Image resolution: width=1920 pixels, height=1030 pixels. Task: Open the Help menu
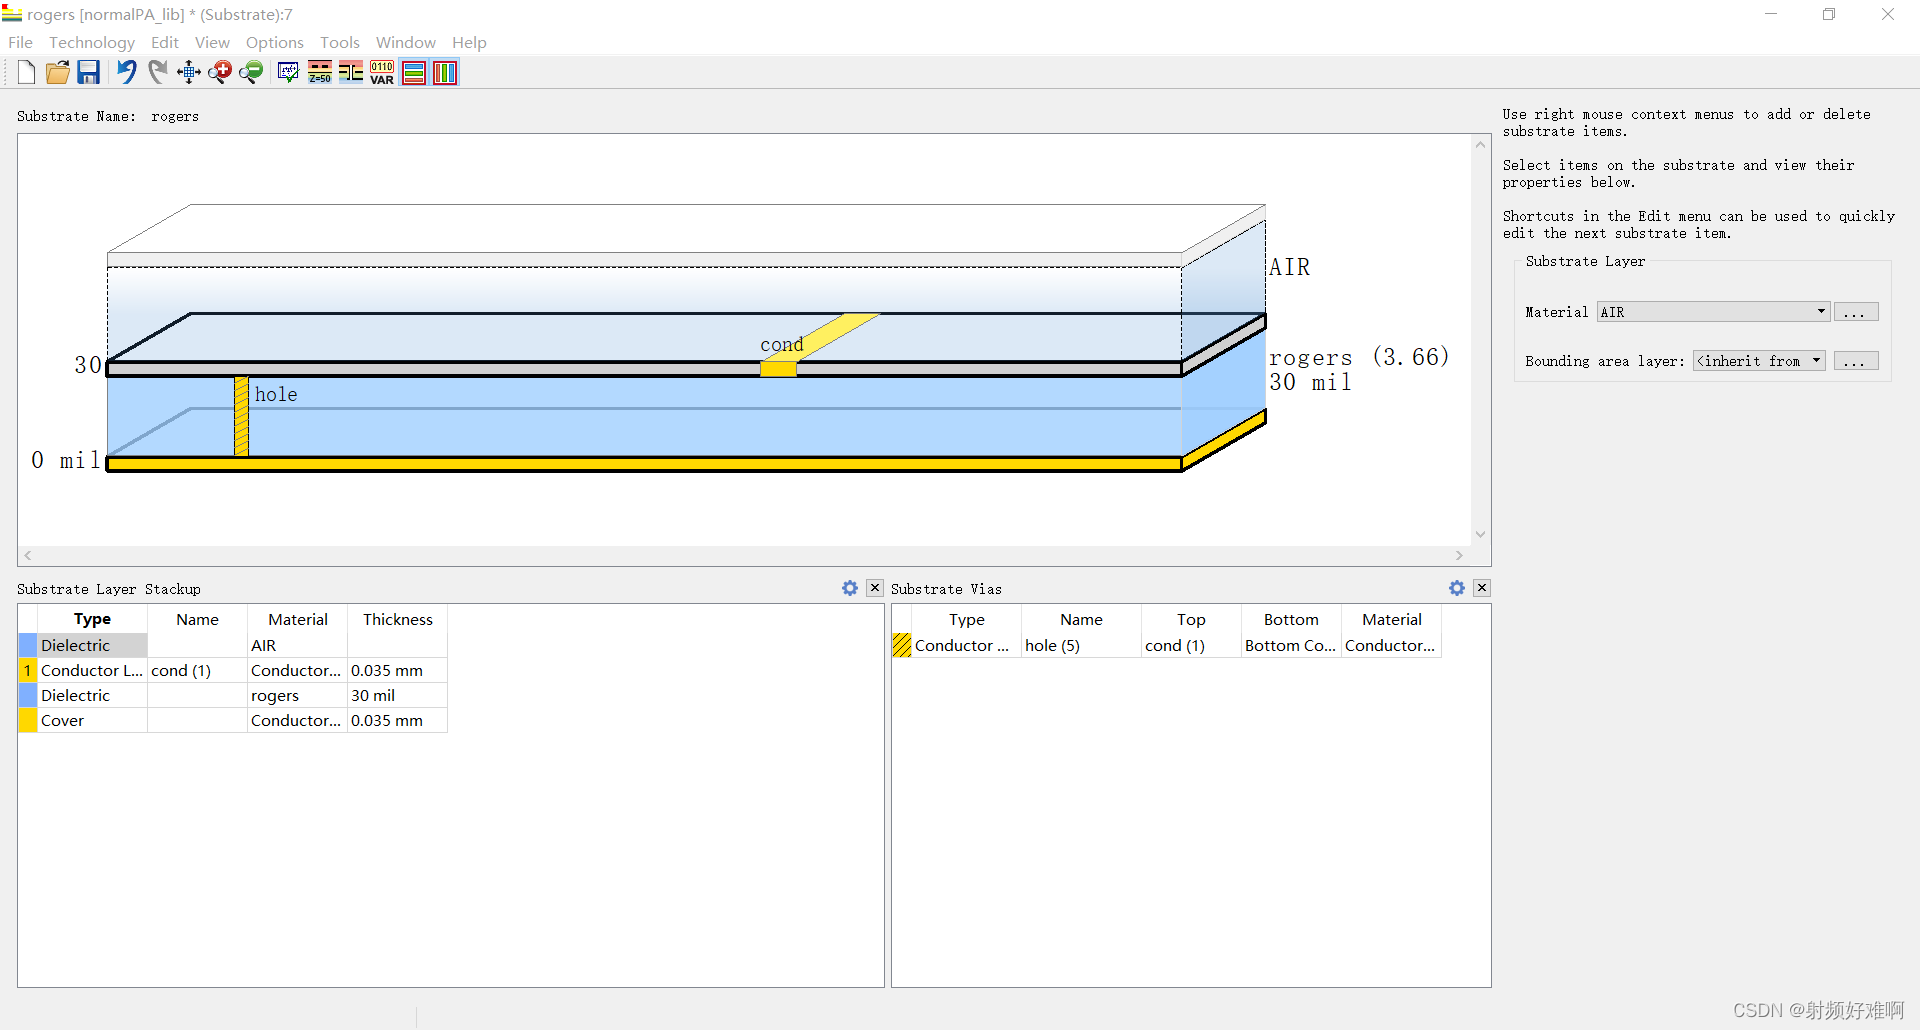(469, 42)
